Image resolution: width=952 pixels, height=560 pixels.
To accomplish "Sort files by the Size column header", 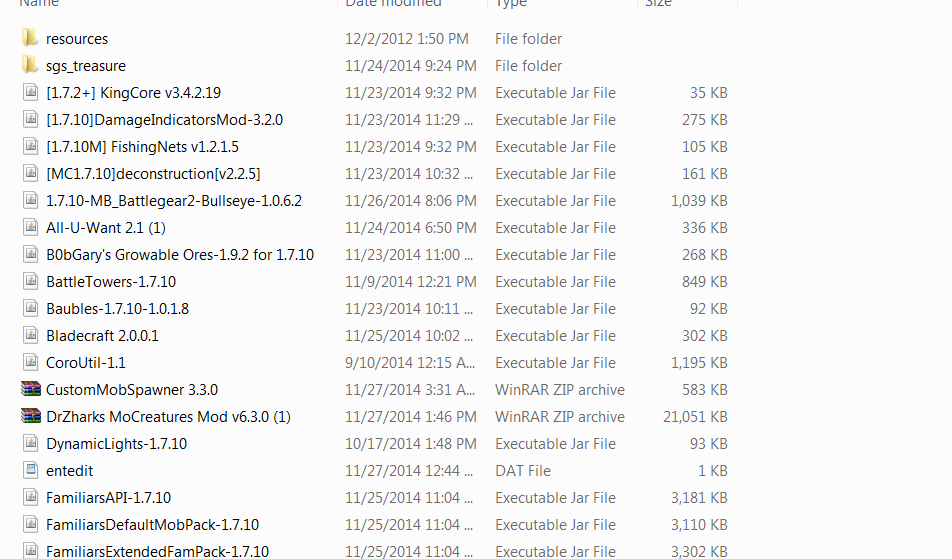I will [658, 3].
